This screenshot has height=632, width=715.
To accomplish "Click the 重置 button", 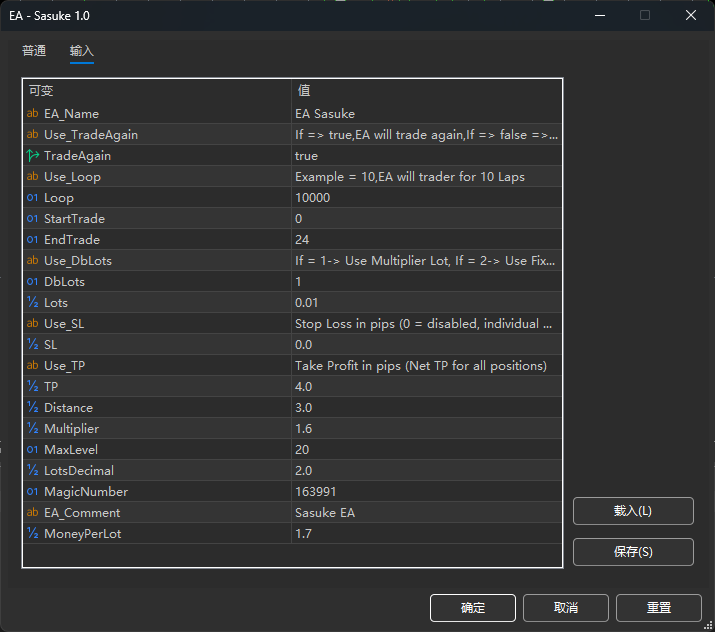I will [x=658, y=608].
